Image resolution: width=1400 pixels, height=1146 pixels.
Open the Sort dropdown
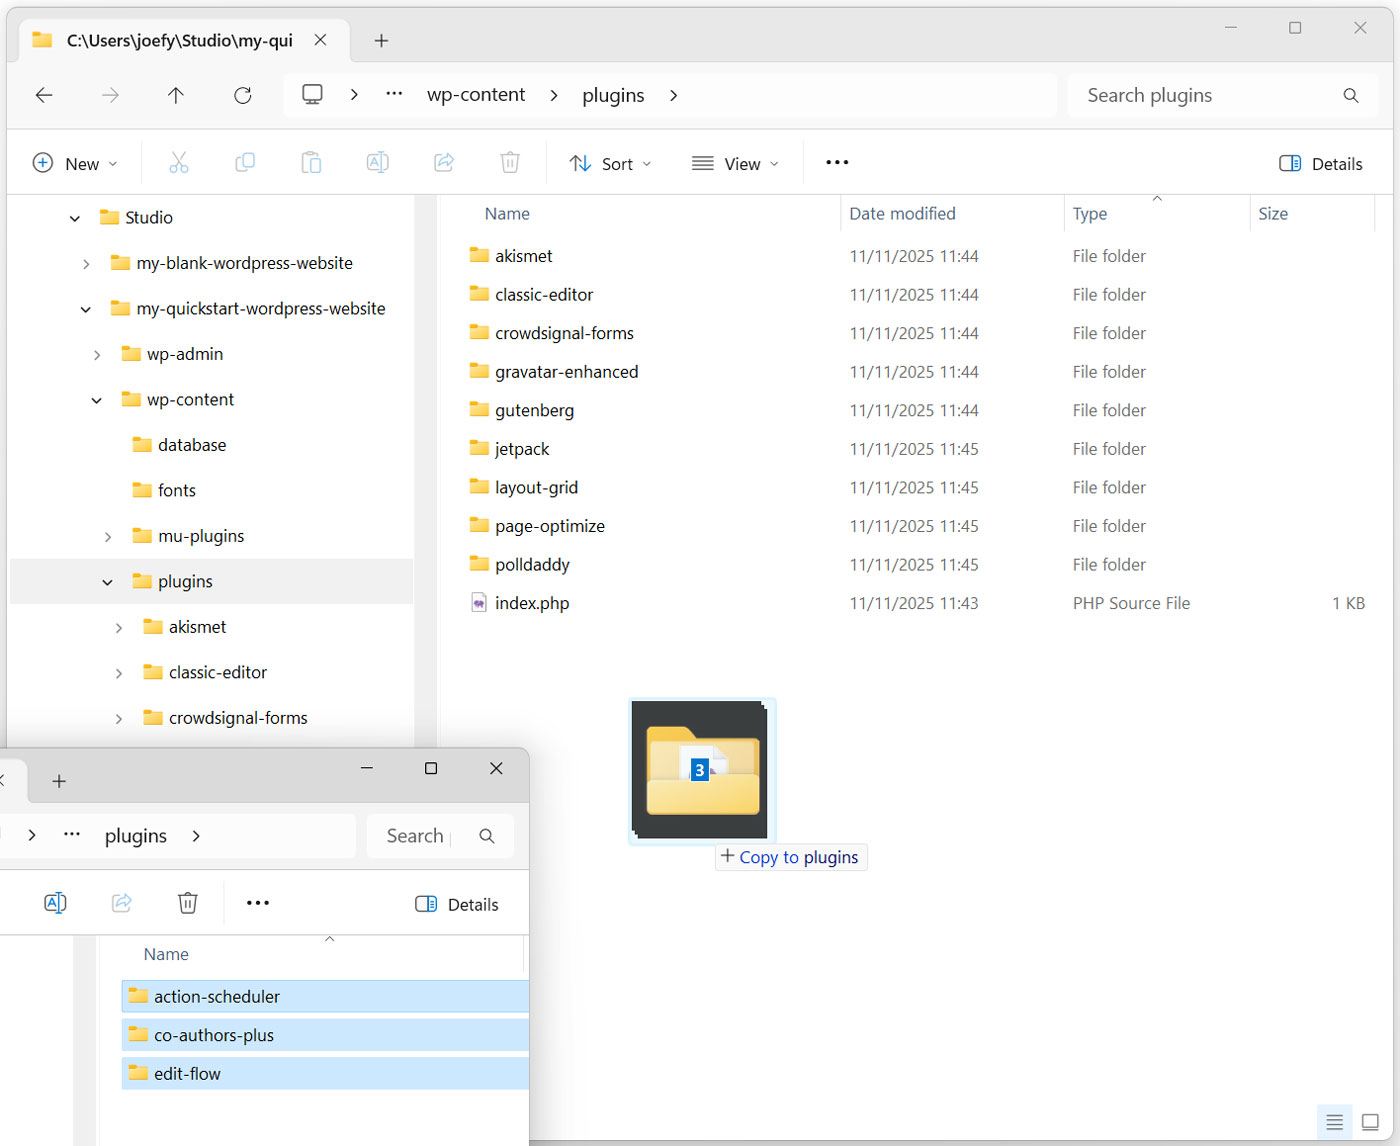(x=610, y=163)
